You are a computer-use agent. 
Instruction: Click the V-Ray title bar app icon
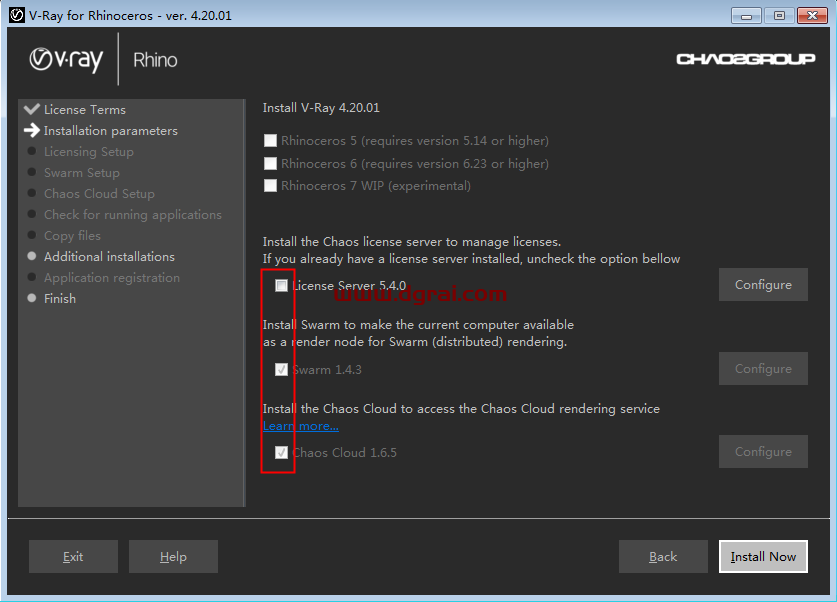click(x=16, y=15)
